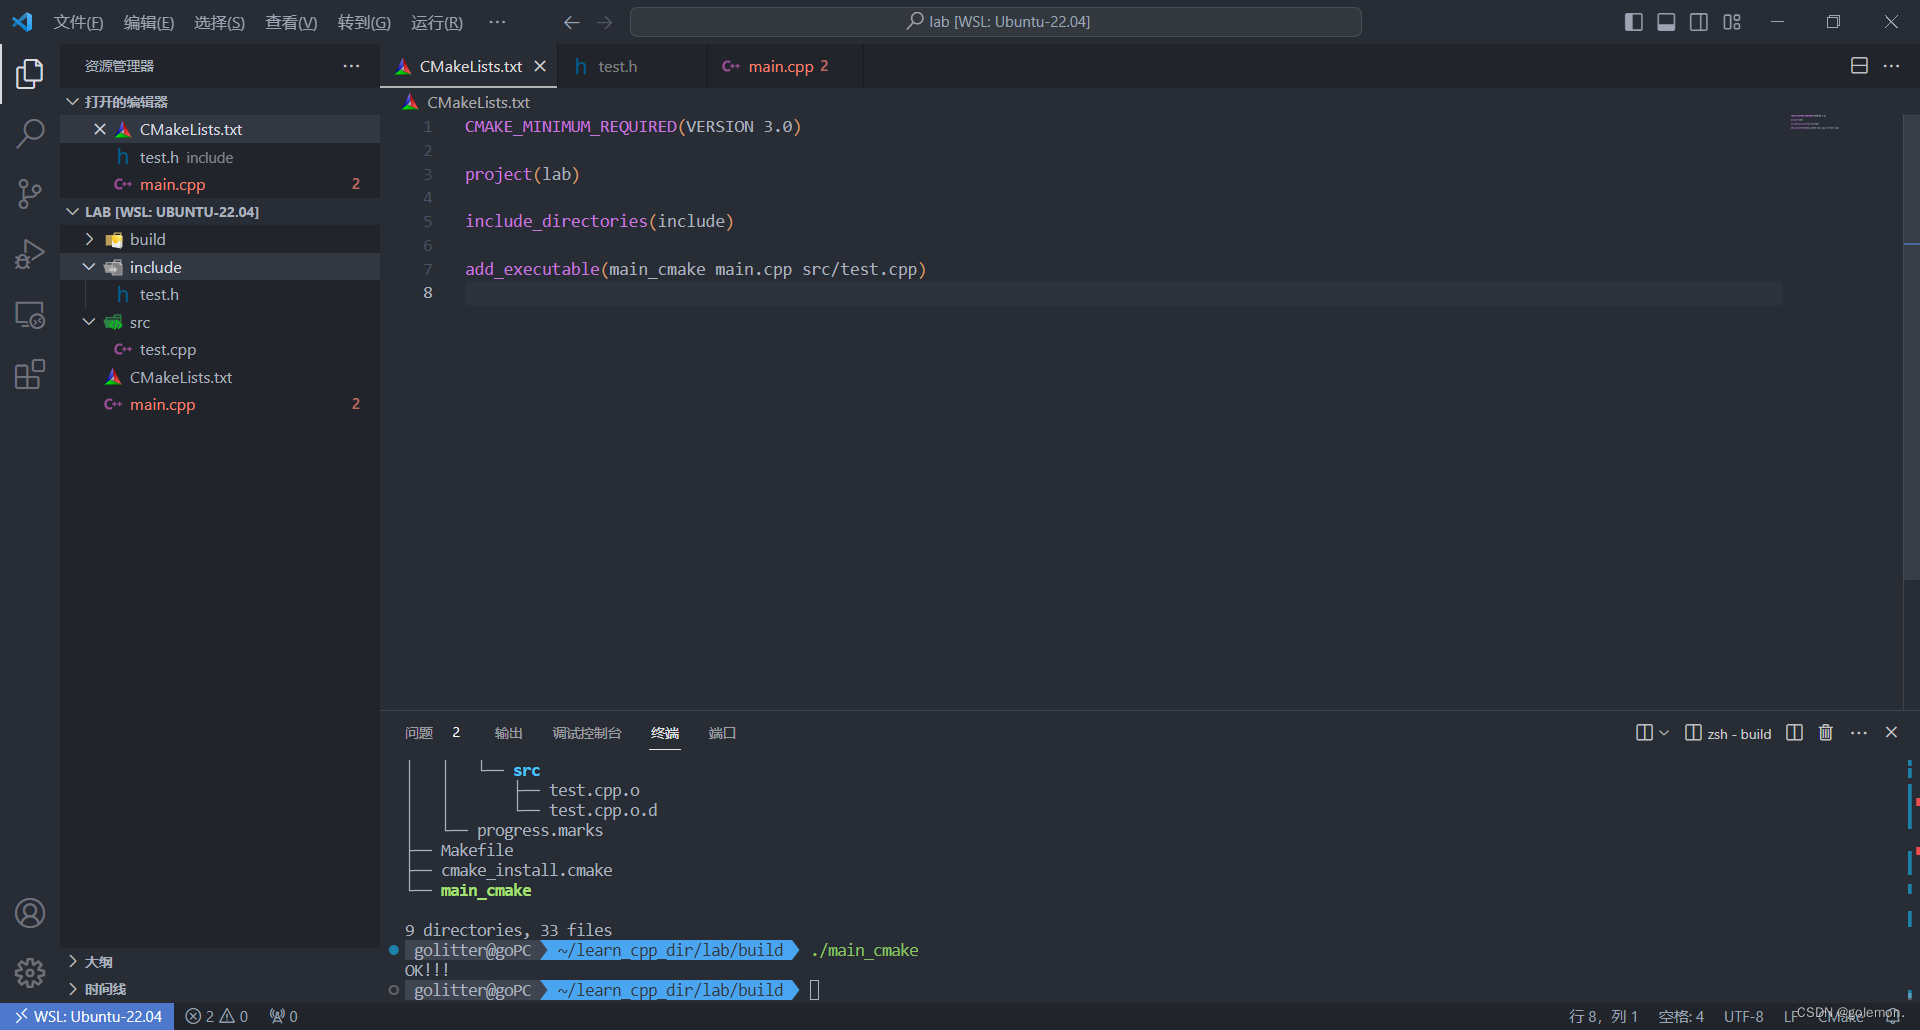Open Remote Explorer view
1920x1030 pixels.
coord(30,315)
